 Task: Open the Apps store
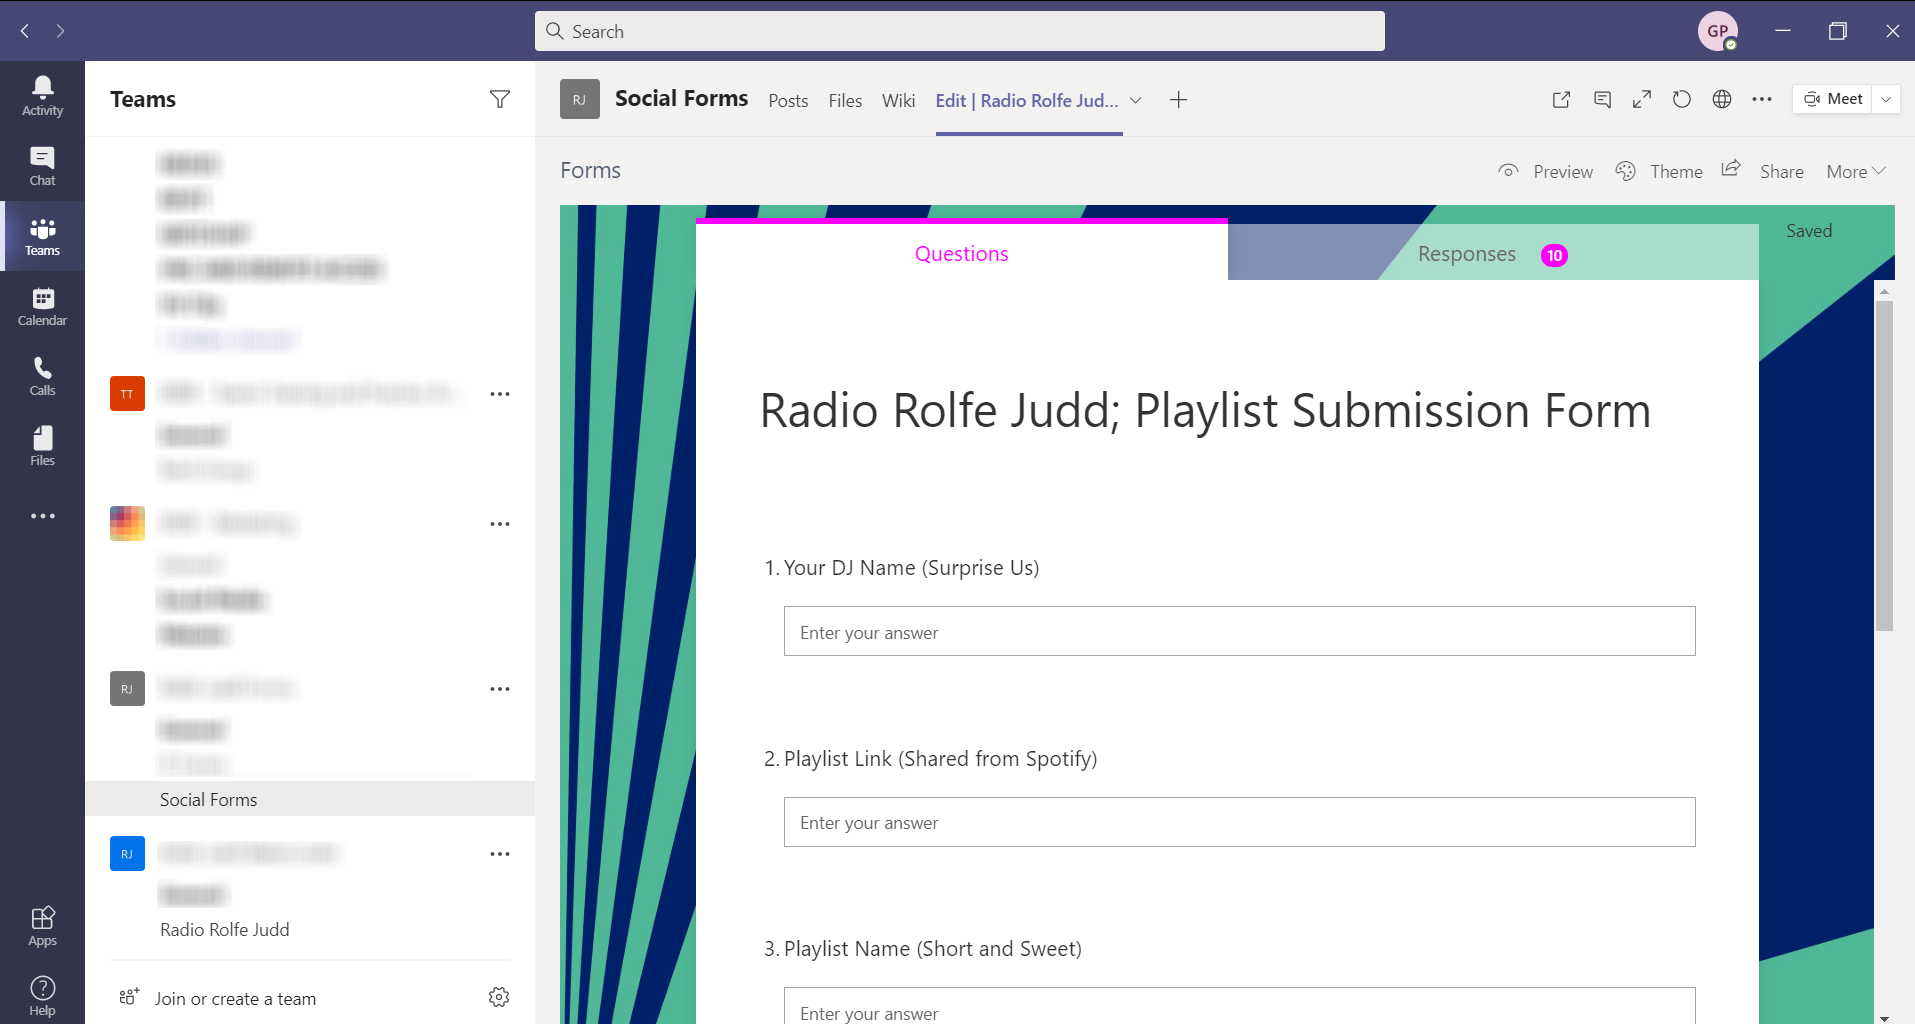(x=42, y=926)
